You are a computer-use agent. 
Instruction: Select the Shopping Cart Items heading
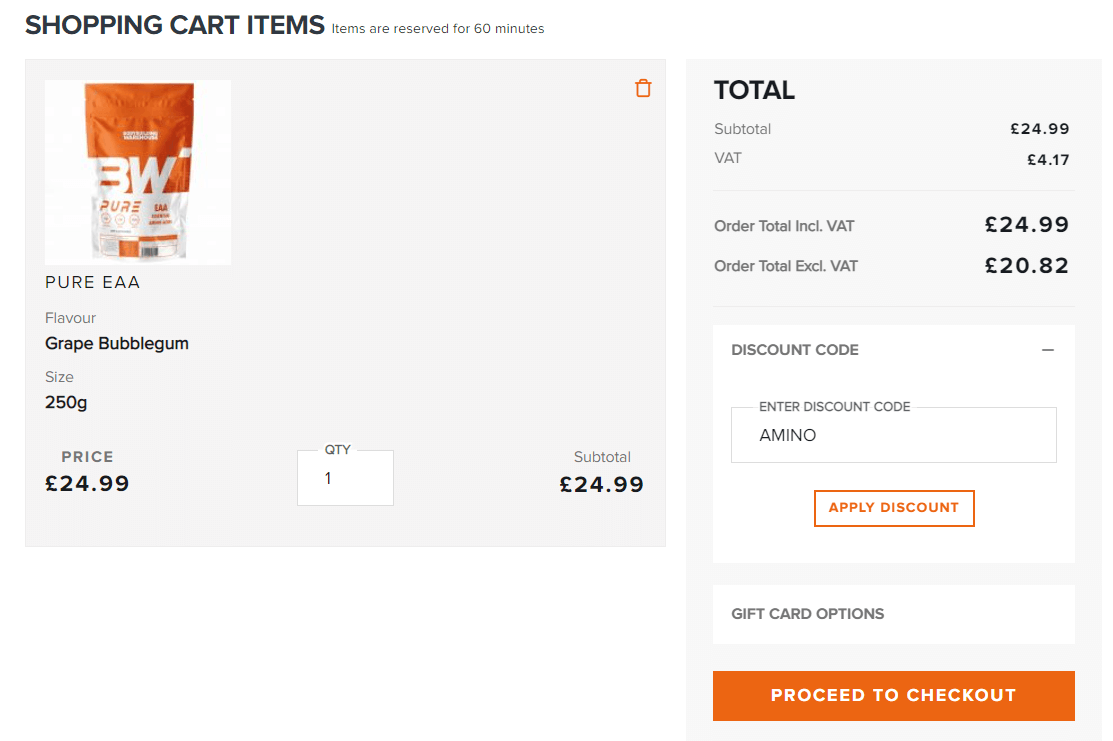pos(175,25)
